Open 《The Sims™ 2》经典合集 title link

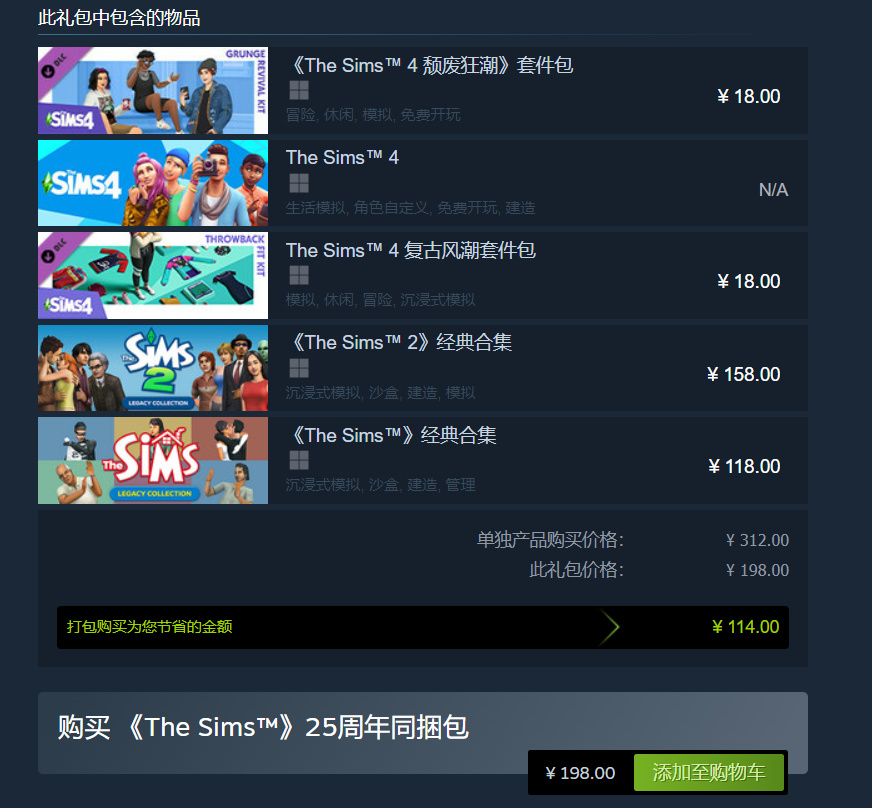click(399, 343)
